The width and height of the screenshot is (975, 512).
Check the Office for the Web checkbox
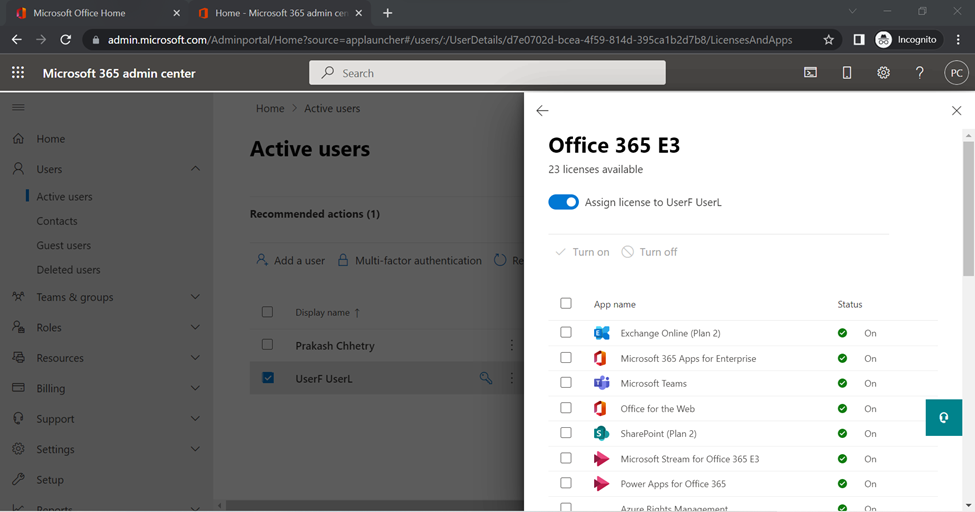pyautogui.click(x=566, y=407)
